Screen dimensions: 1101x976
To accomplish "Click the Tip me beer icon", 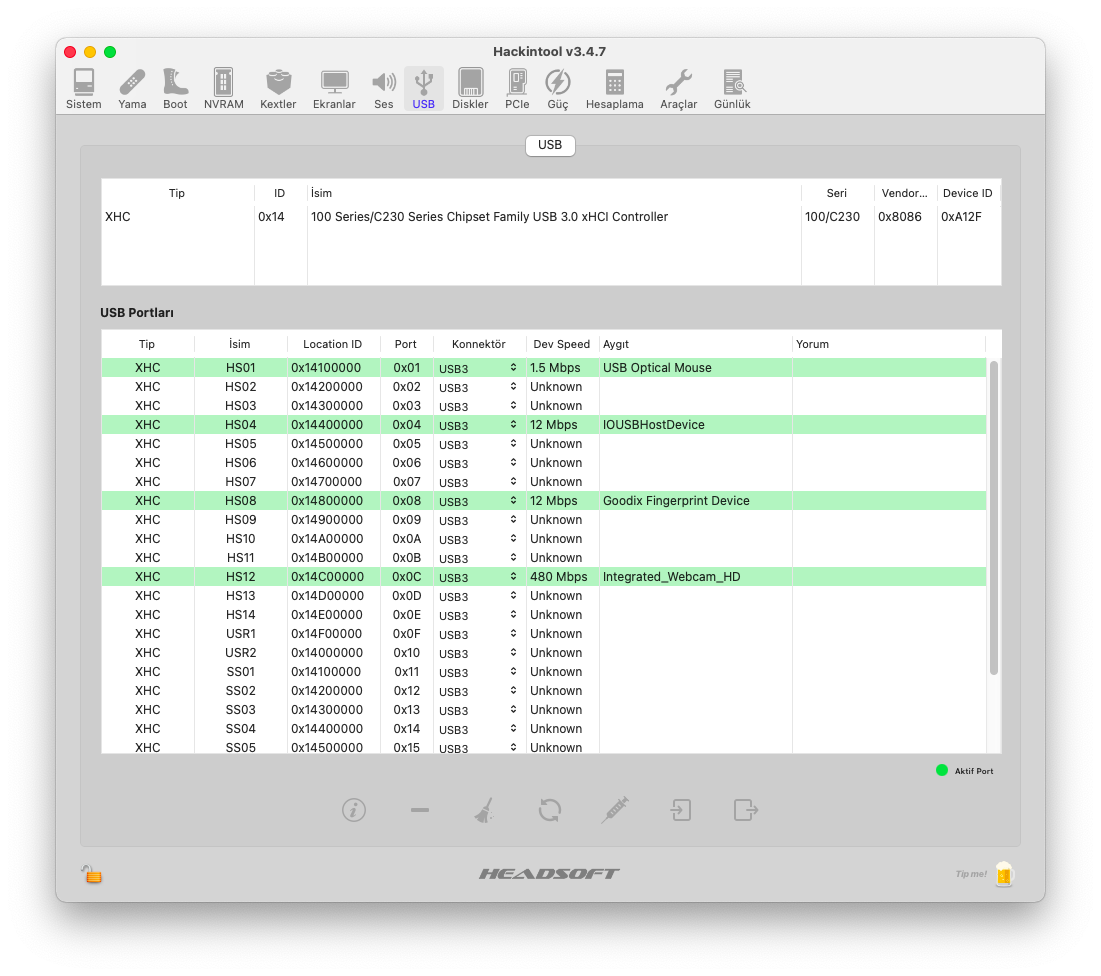I will pos(1003,874).
